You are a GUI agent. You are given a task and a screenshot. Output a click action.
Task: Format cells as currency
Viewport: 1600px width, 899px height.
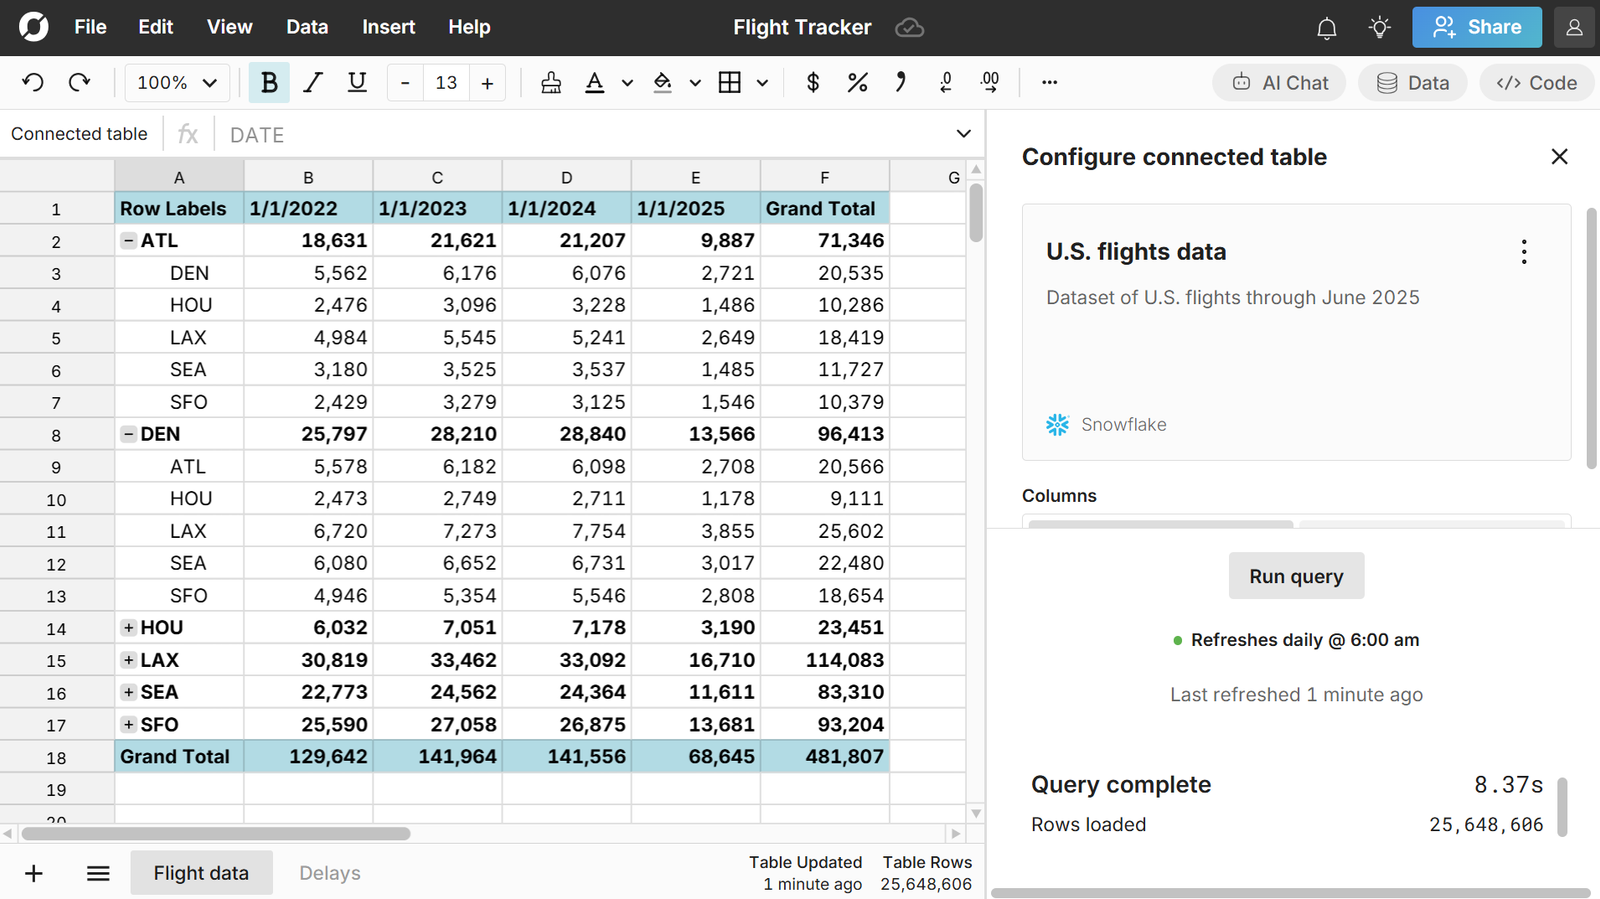click(813, 83)
